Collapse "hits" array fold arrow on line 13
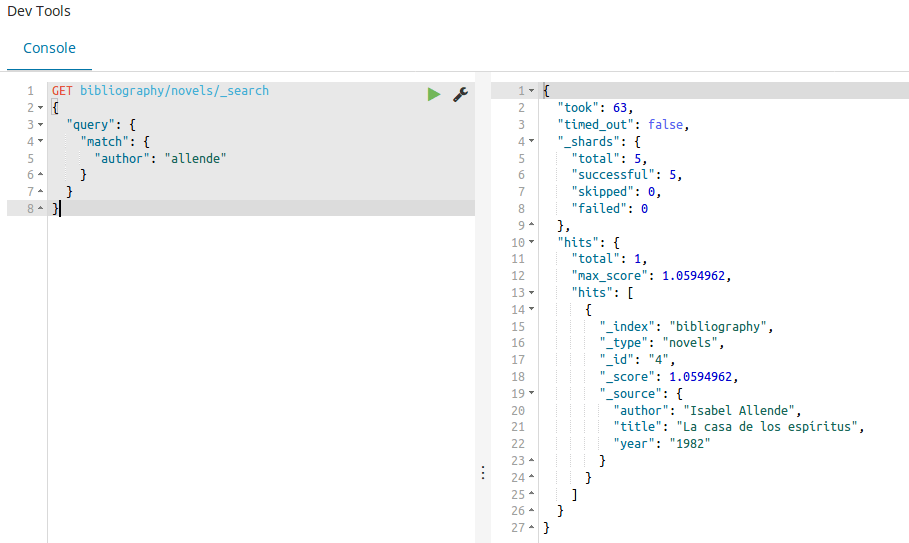This screenshot has height=543, width=909. (531, 293)
